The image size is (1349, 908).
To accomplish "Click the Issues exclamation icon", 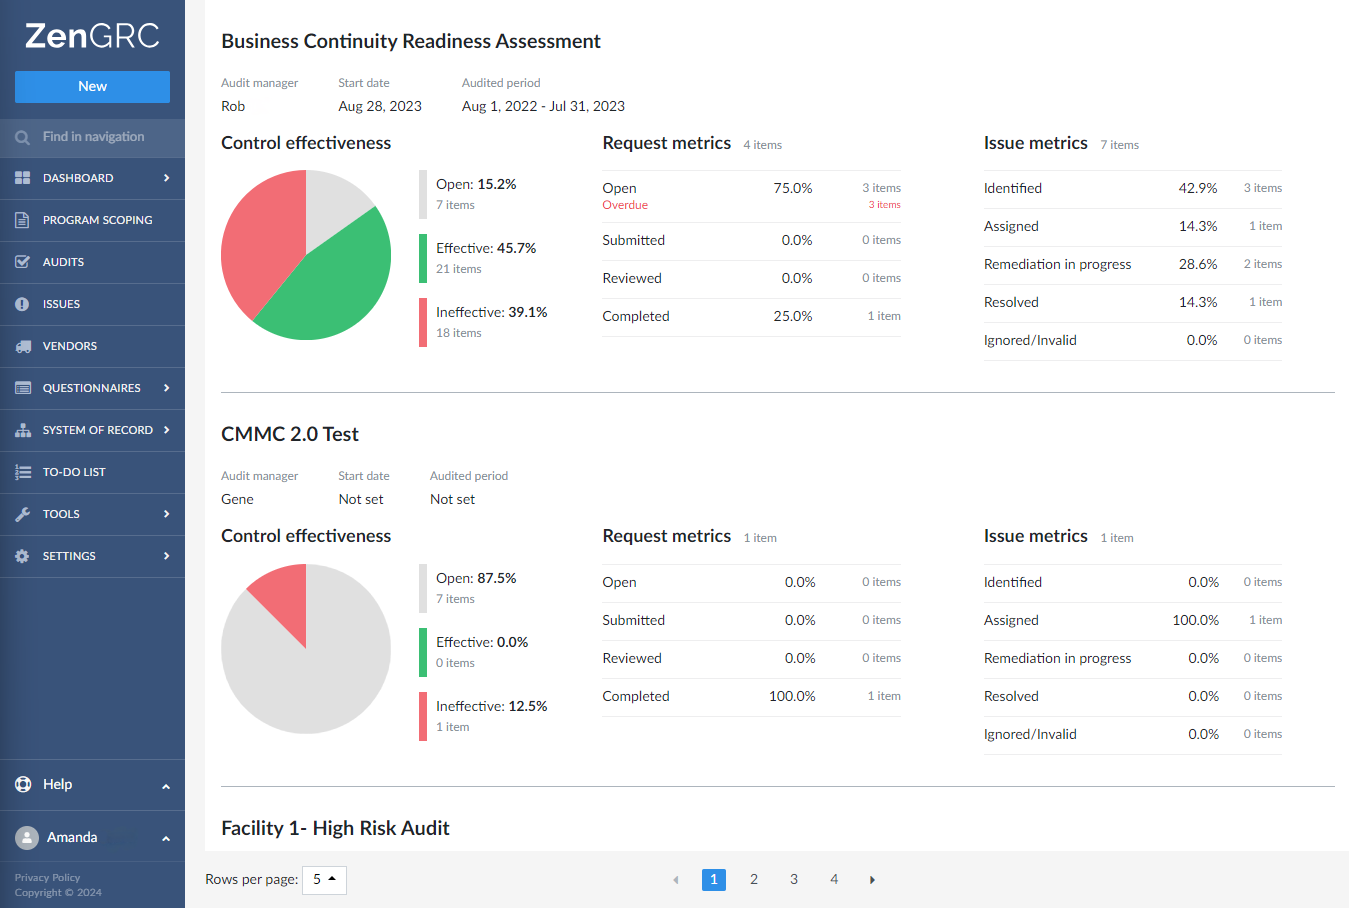I will (22, 304).
